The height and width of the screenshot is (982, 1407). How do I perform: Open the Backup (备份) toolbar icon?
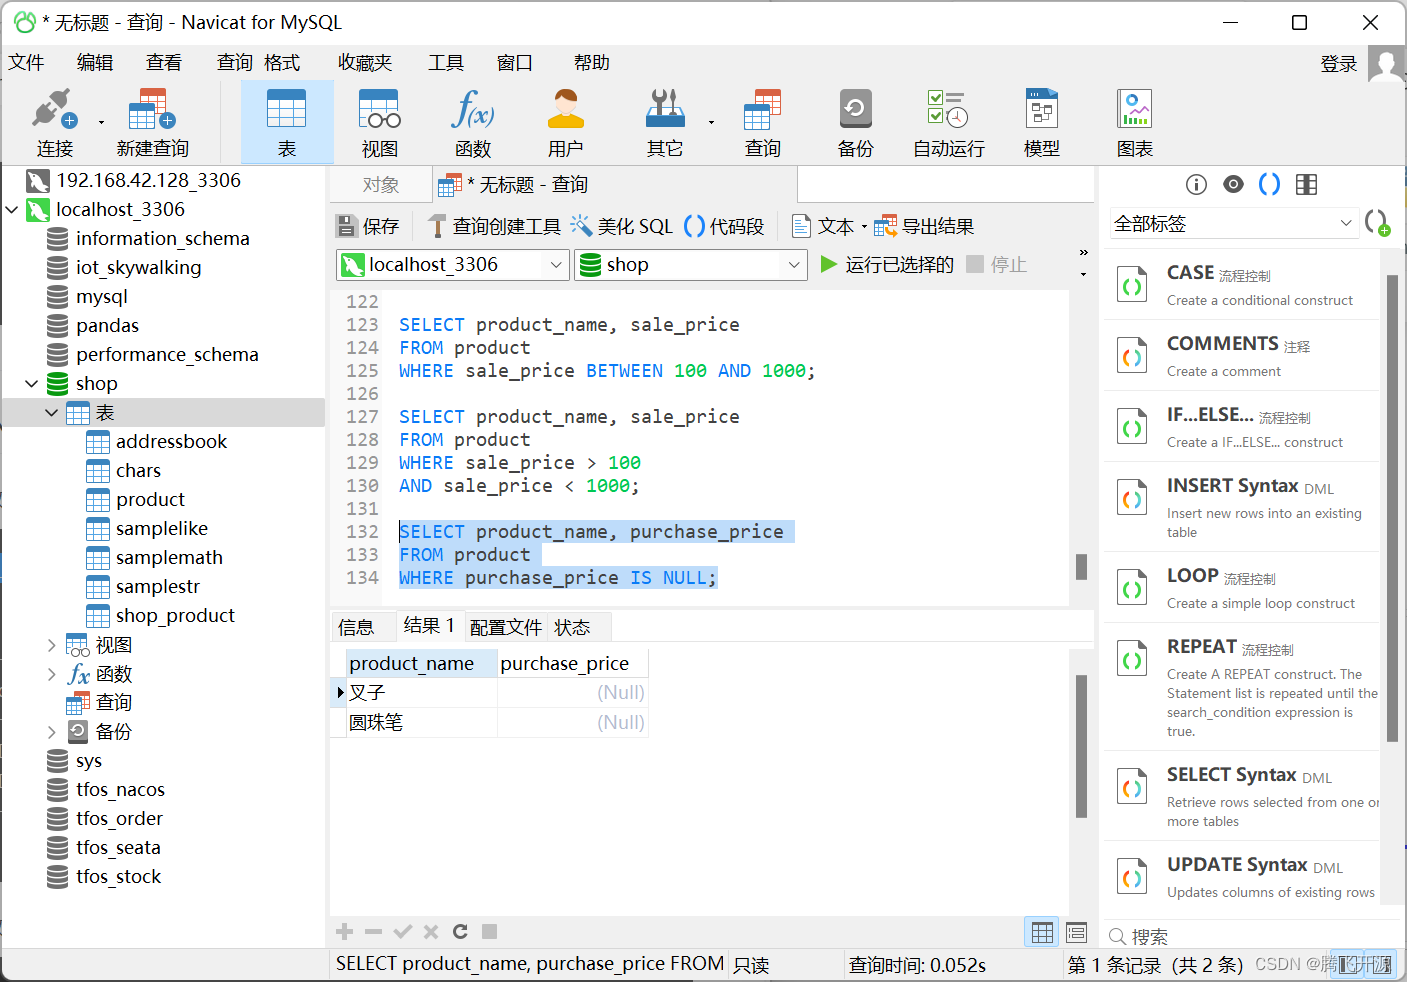tap(856, 122)
